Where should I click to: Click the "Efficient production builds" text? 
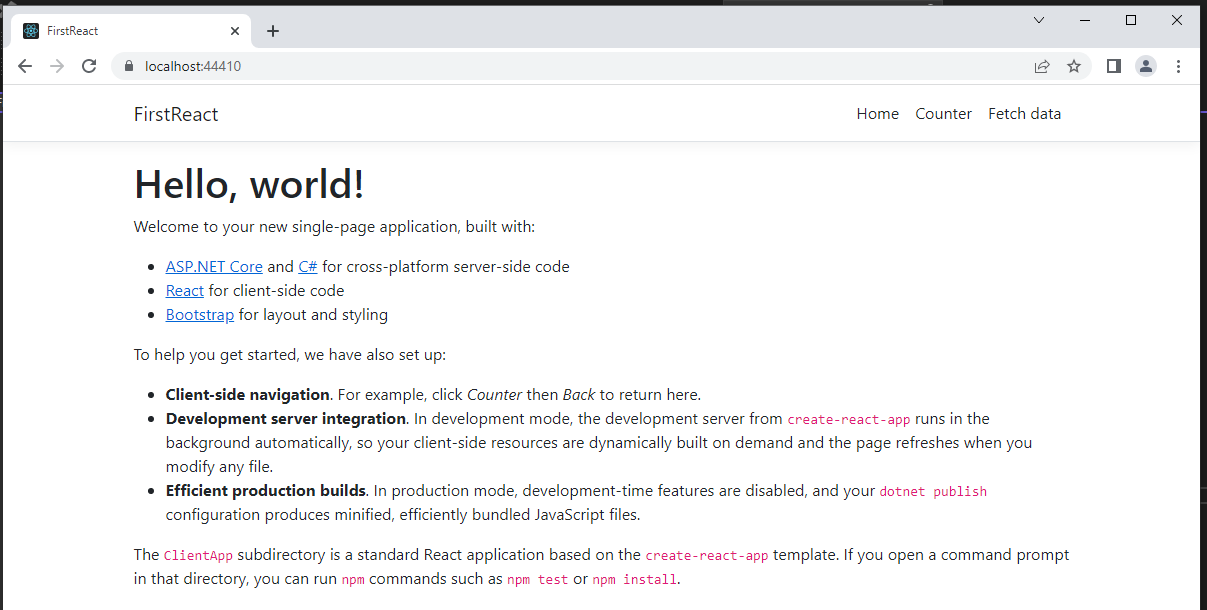click(266, 491)
